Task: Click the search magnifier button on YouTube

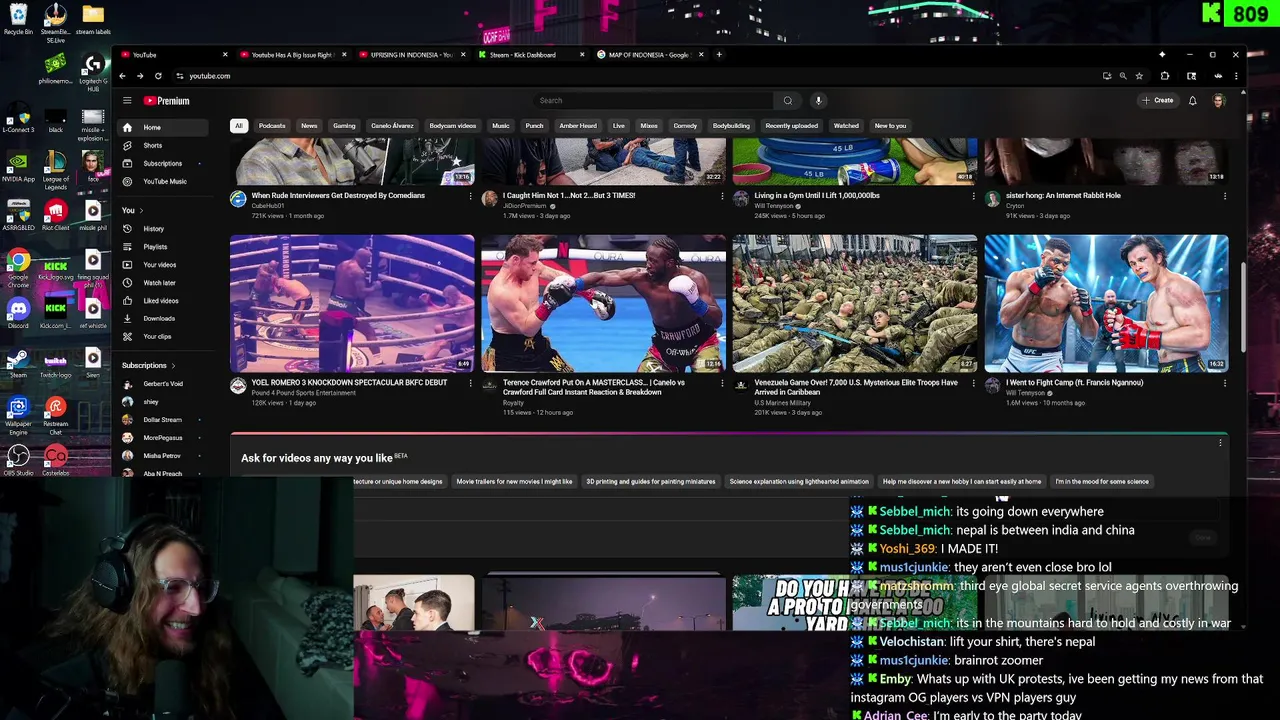Action: [x=788, y=101]
